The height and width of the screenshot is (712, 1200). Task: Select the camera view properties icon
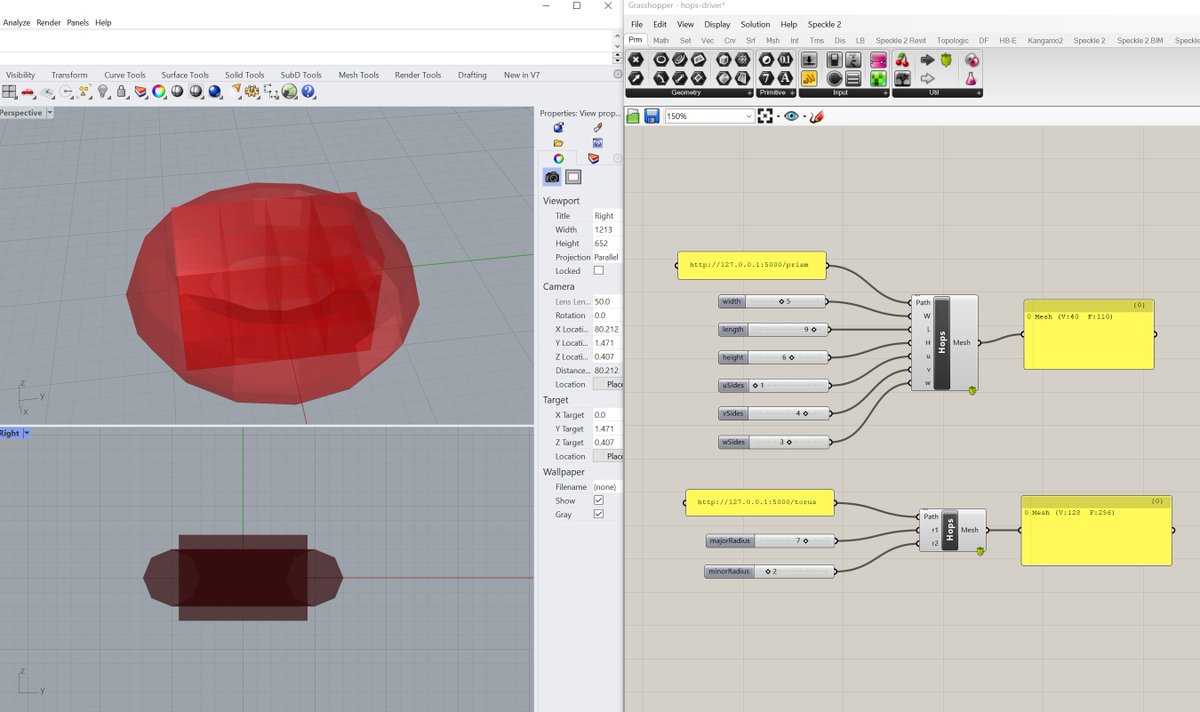click(552, 177)
